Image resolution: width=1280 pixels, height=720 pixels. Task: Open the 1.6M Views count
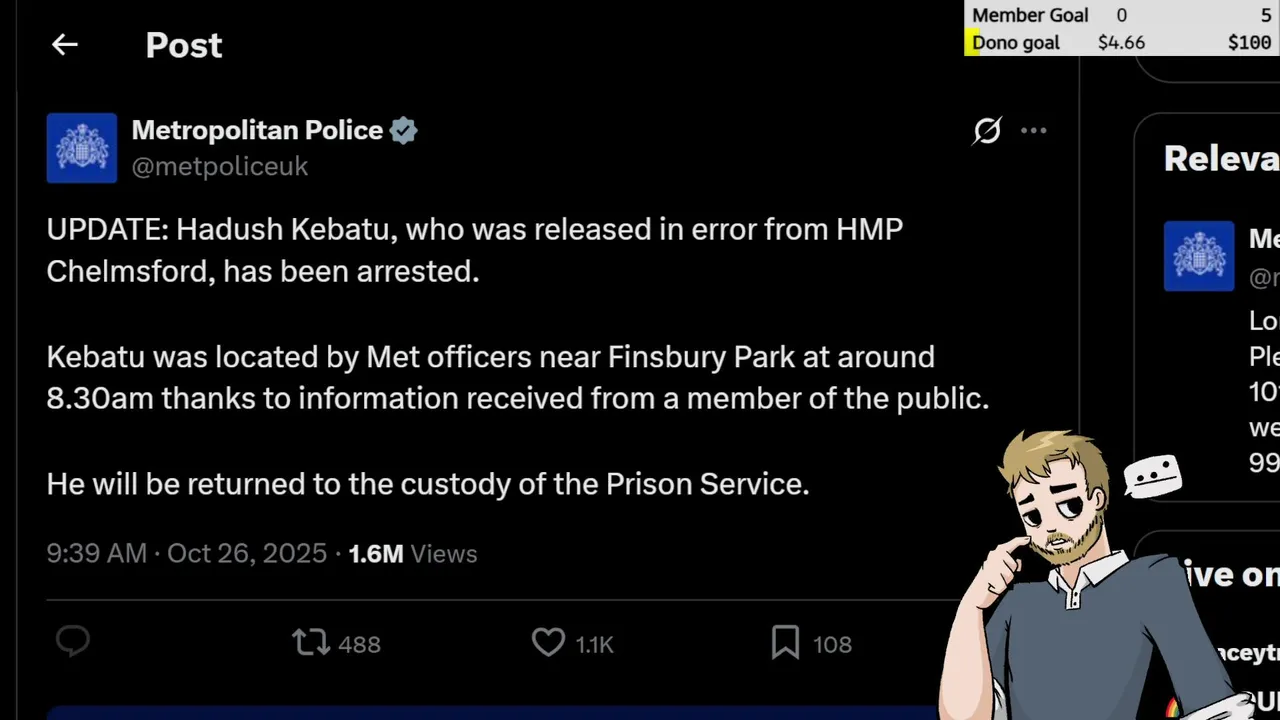(412, 553)
